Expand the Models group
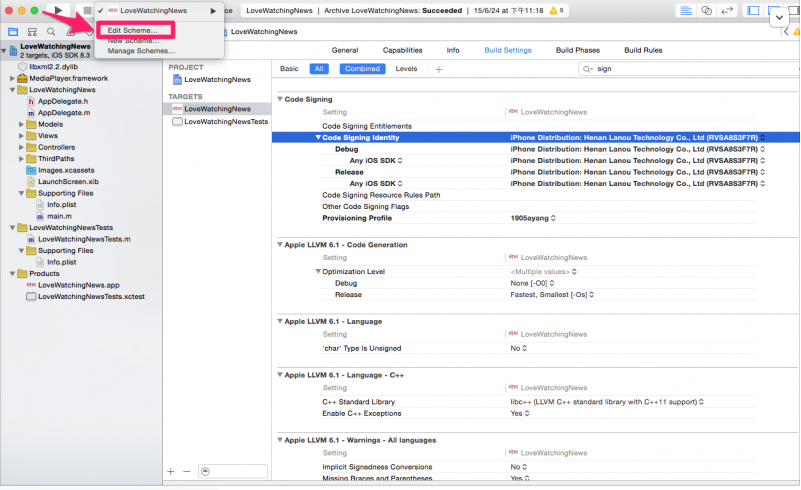 click(x=21, y=124)
